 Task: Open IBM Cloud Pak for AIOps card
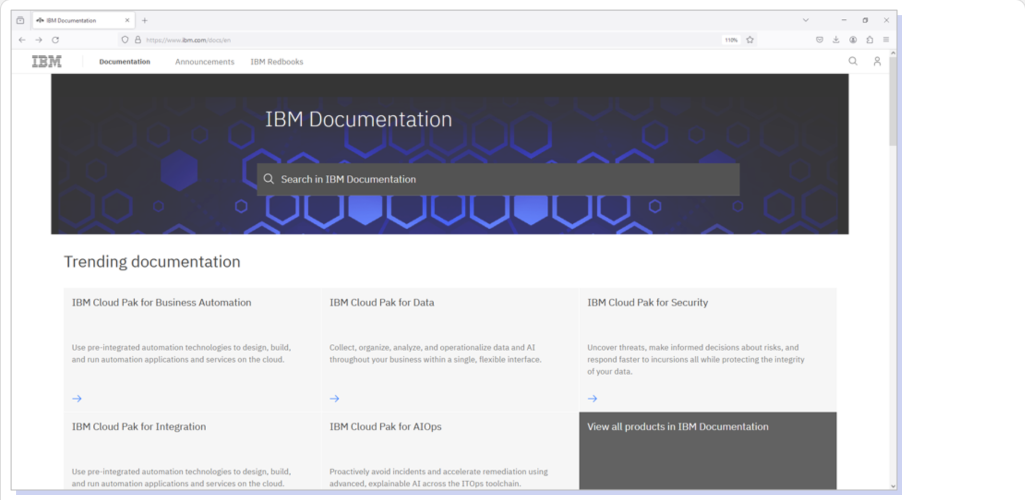click(x=450, y=451)
